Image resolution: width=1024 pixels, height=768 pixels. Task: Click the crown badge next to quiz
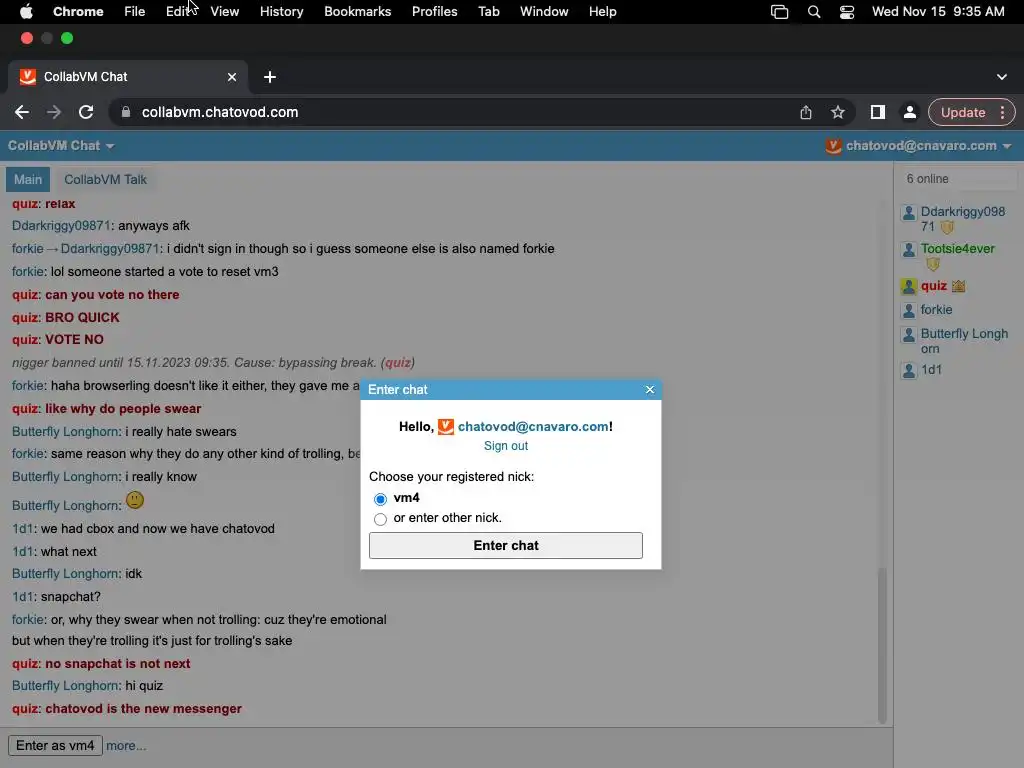(958, 286)
